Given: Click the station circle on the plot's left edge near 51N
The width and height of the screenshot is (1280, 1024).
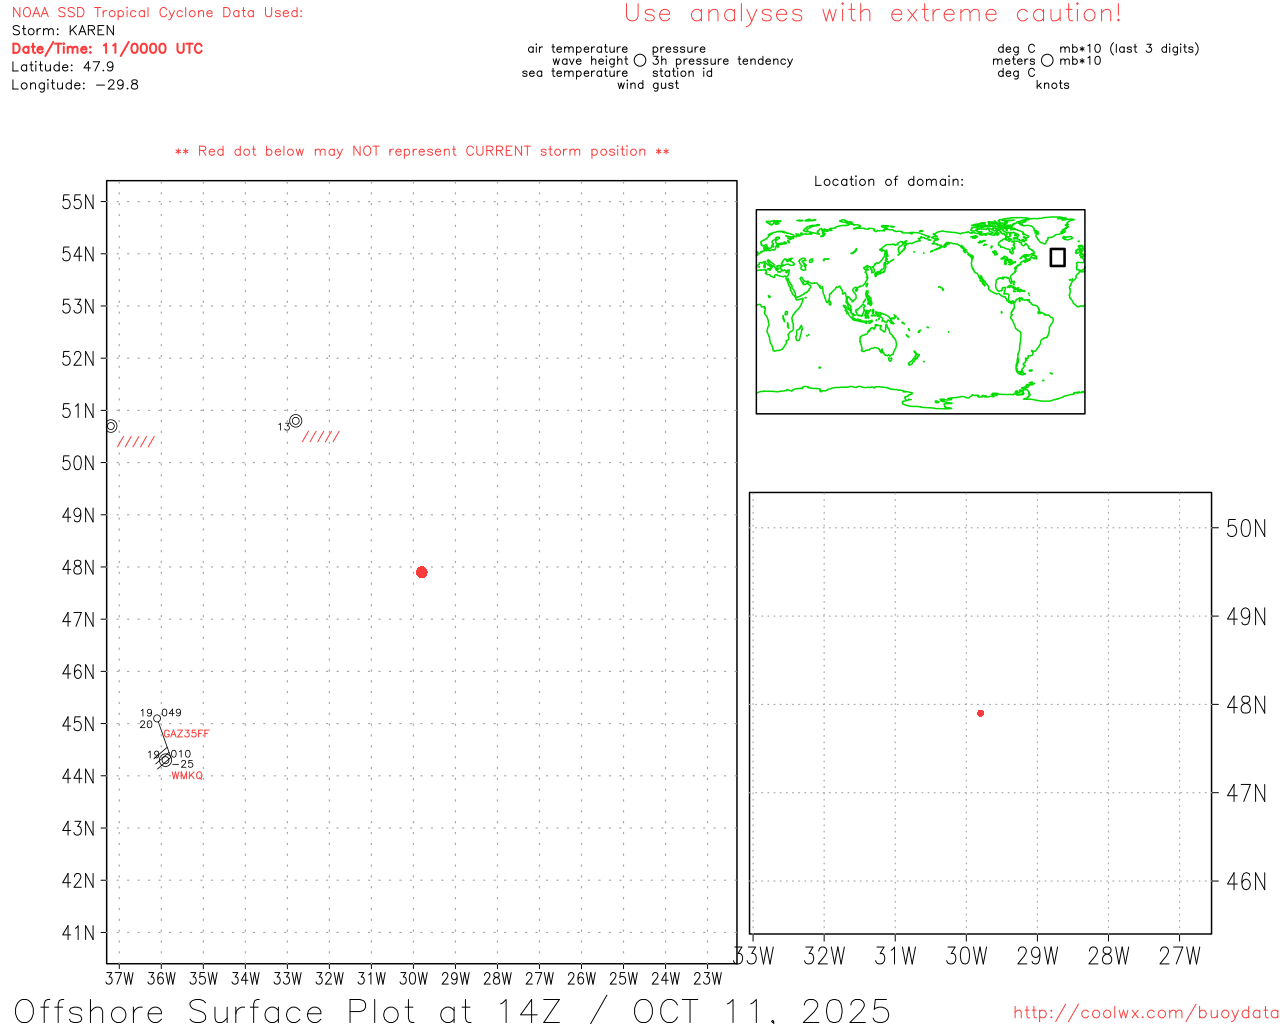Looking at the screenshot, I should click(111, 426).
